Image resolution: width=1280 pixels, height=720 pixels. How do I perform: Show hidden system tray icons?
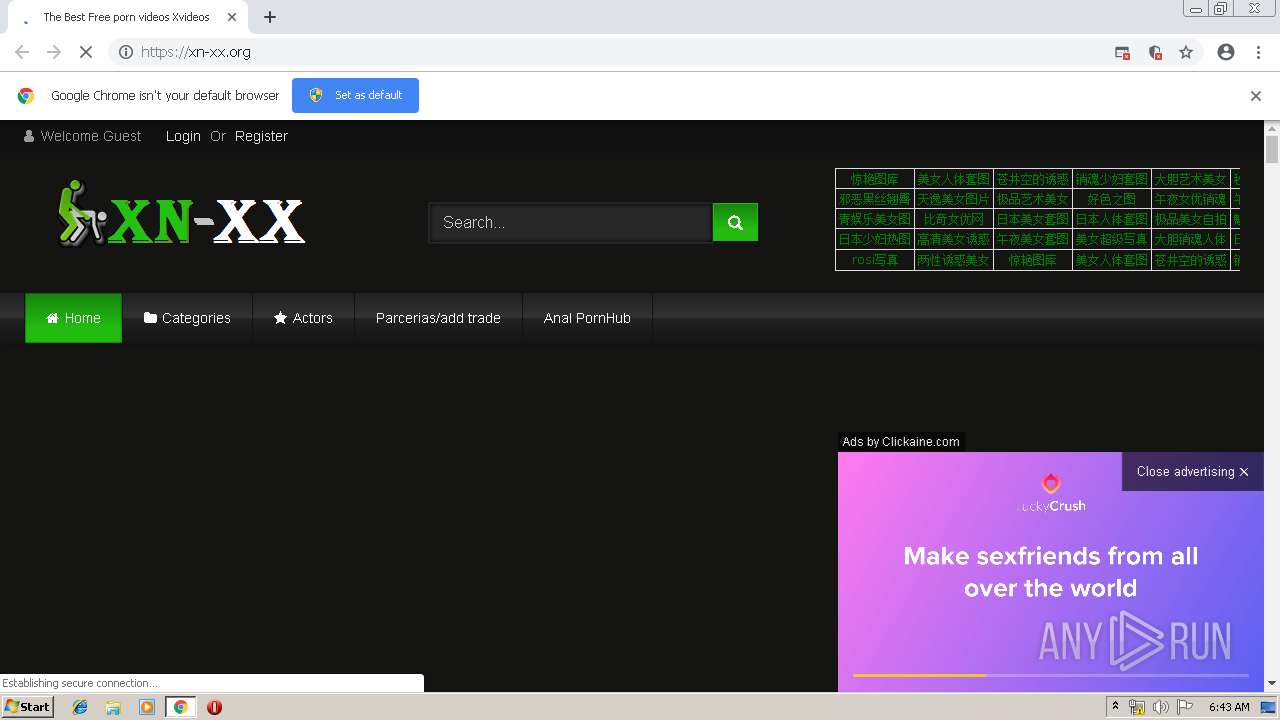[1115, 707]
